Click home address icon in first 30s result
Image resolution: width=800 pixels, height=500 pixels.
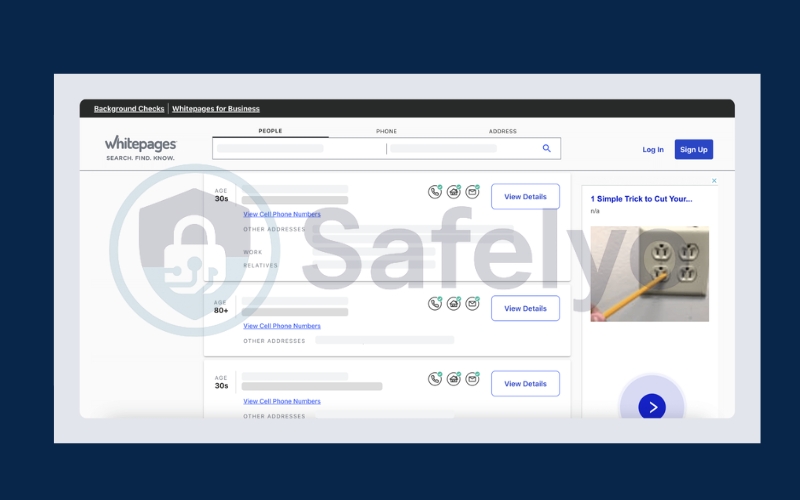click(x=454, y=192)
